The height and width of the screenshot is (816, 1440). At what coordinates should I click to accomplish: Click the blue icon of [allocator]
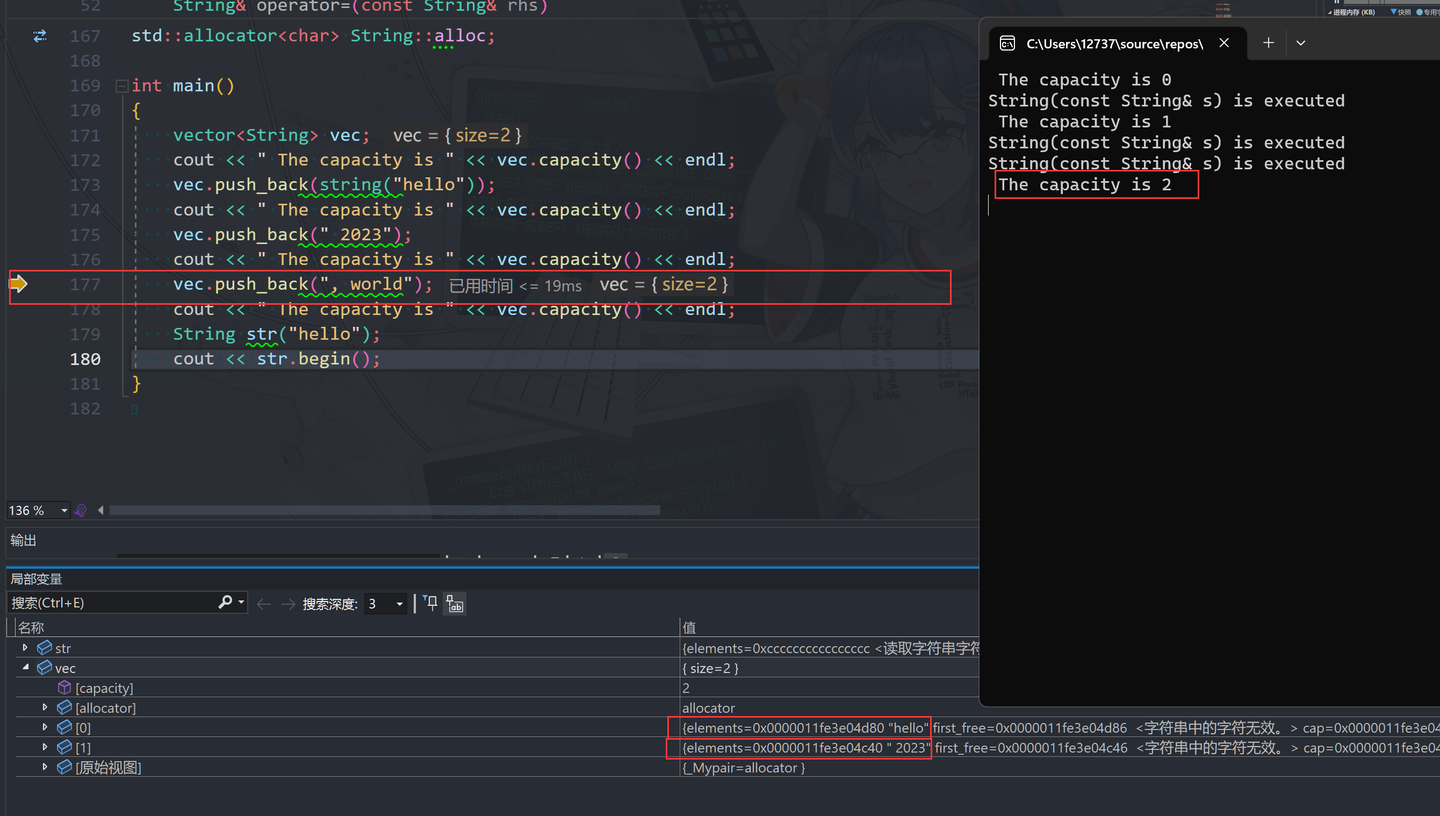[x=65, y=708]
